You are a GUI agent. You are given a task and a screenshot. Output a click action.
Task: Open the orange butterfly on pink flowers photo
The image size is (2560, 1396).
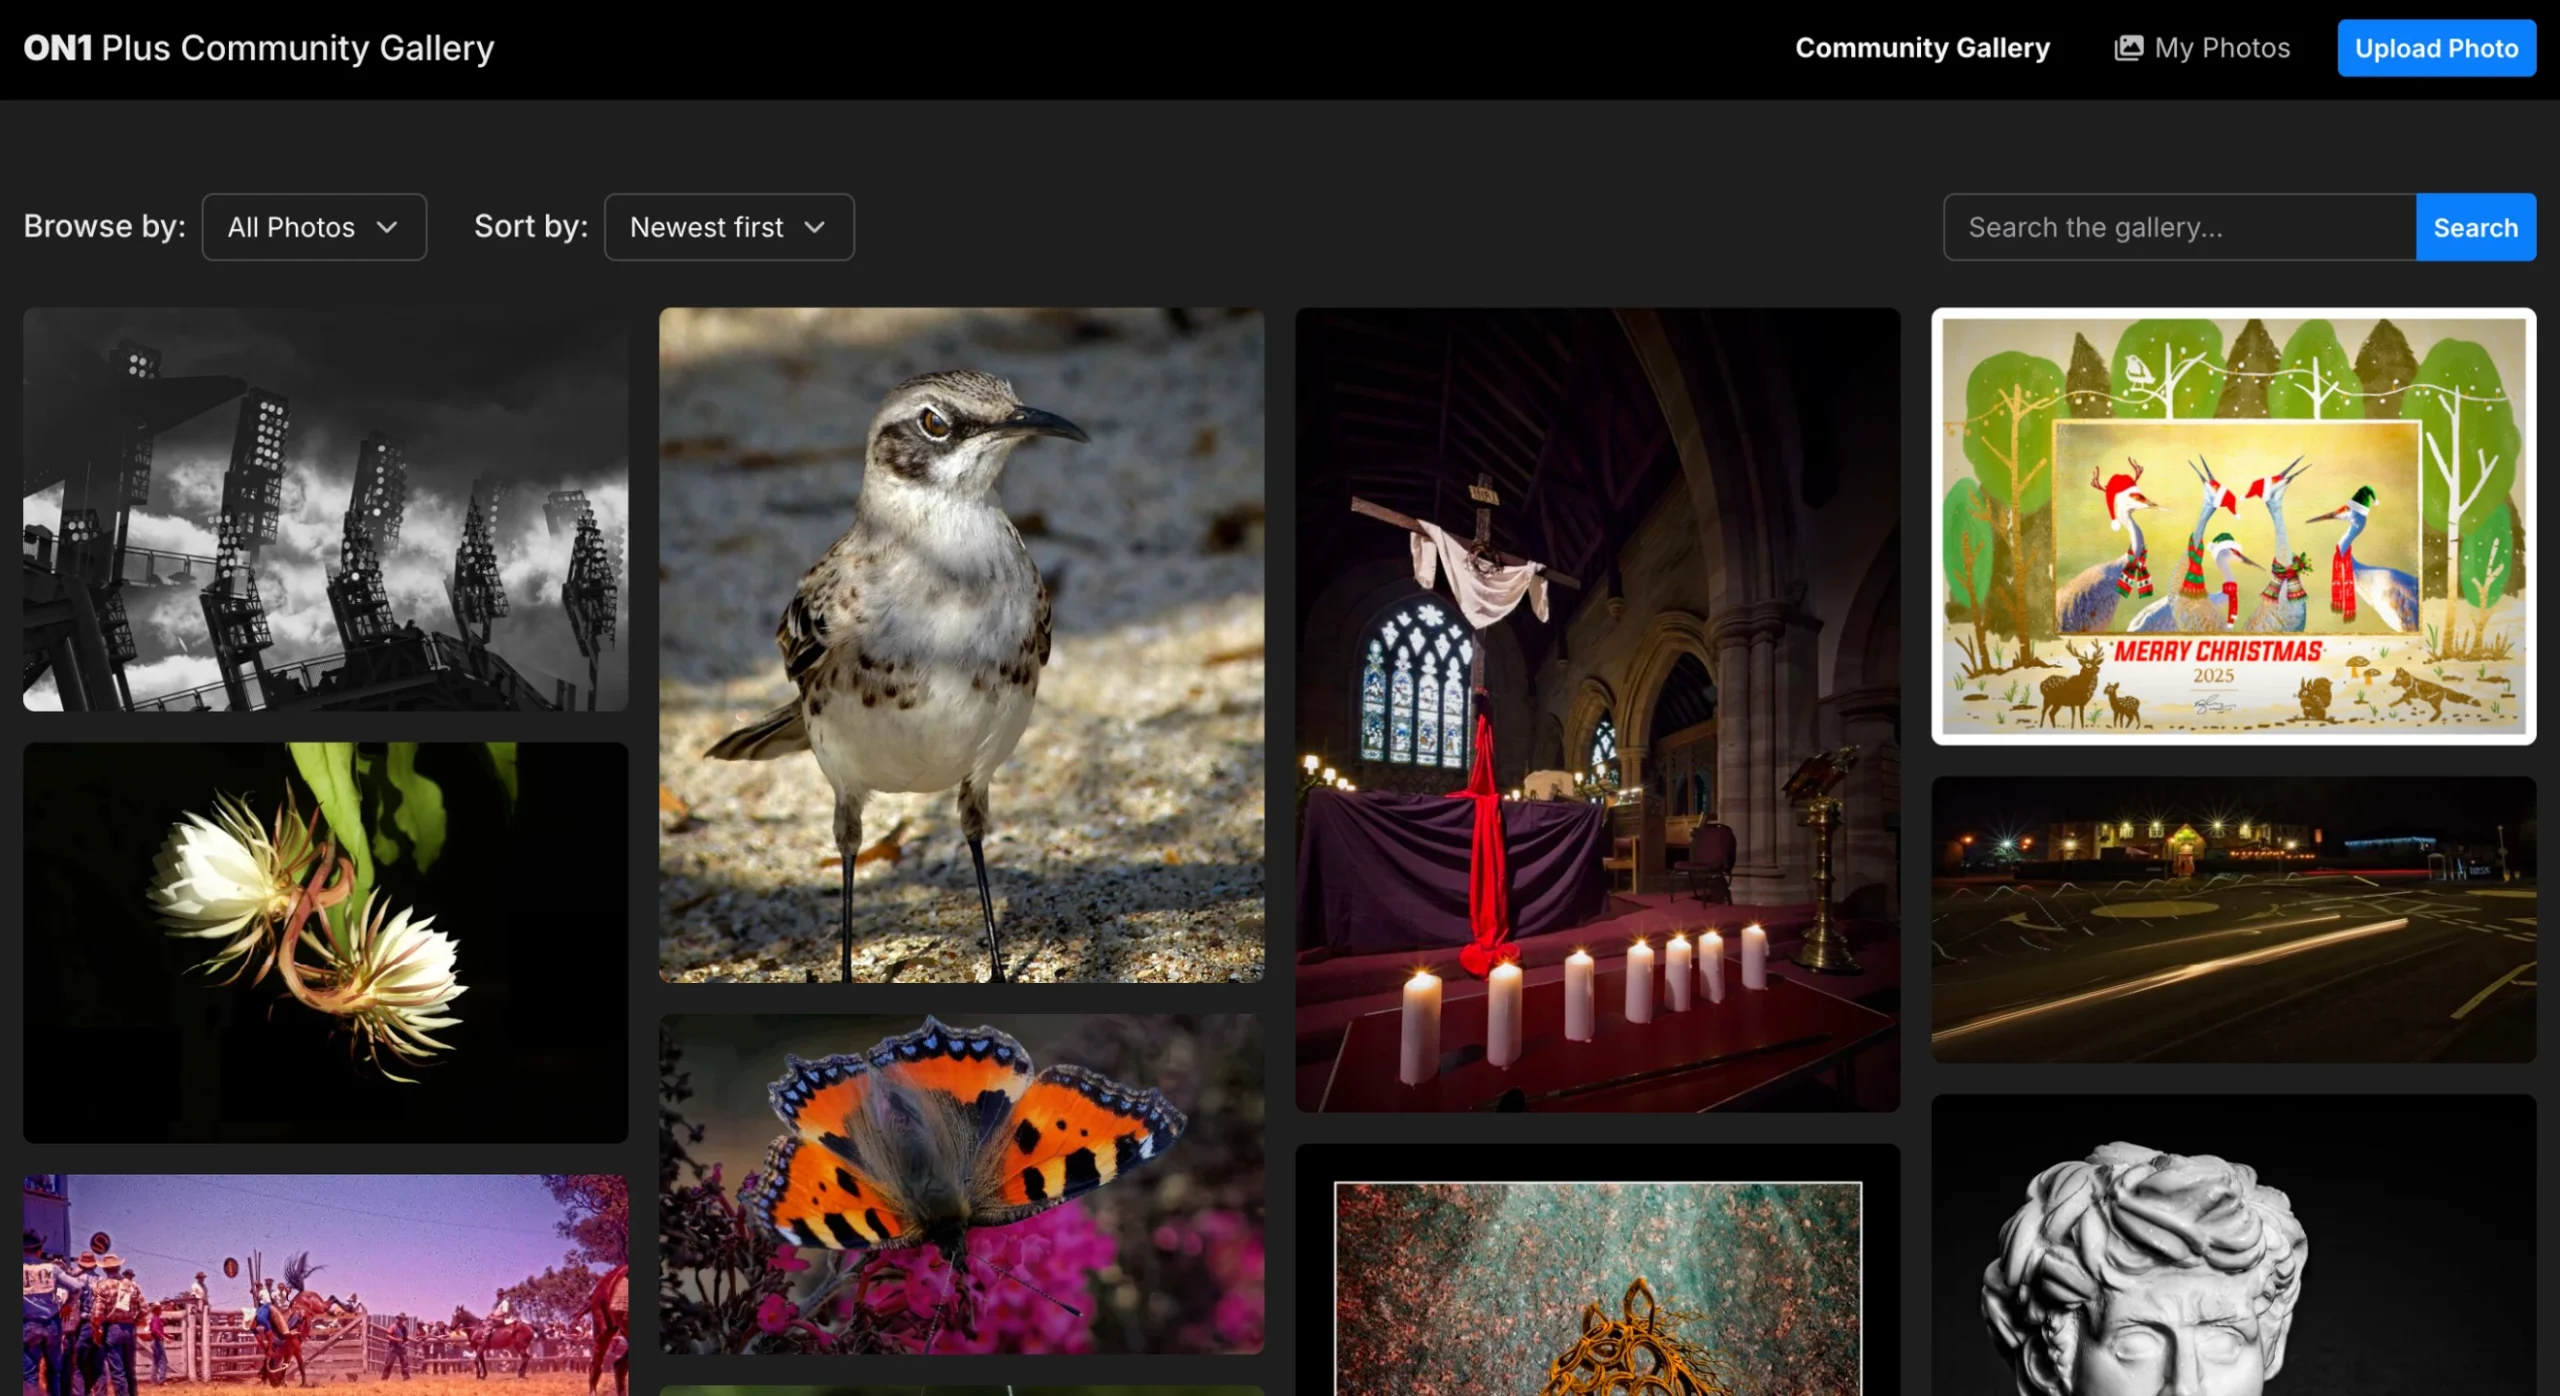(961, 1184)
